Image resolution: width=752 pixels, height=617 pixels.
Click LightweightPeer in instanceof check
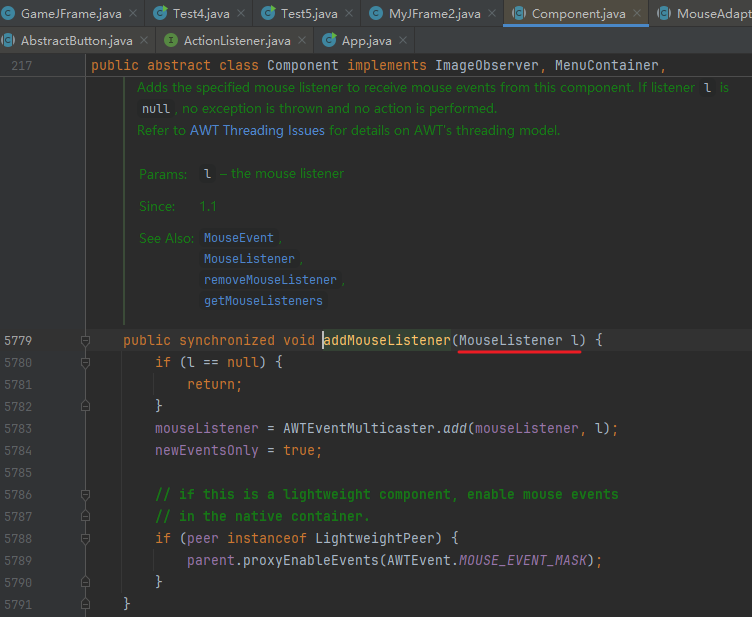point(375,538)
